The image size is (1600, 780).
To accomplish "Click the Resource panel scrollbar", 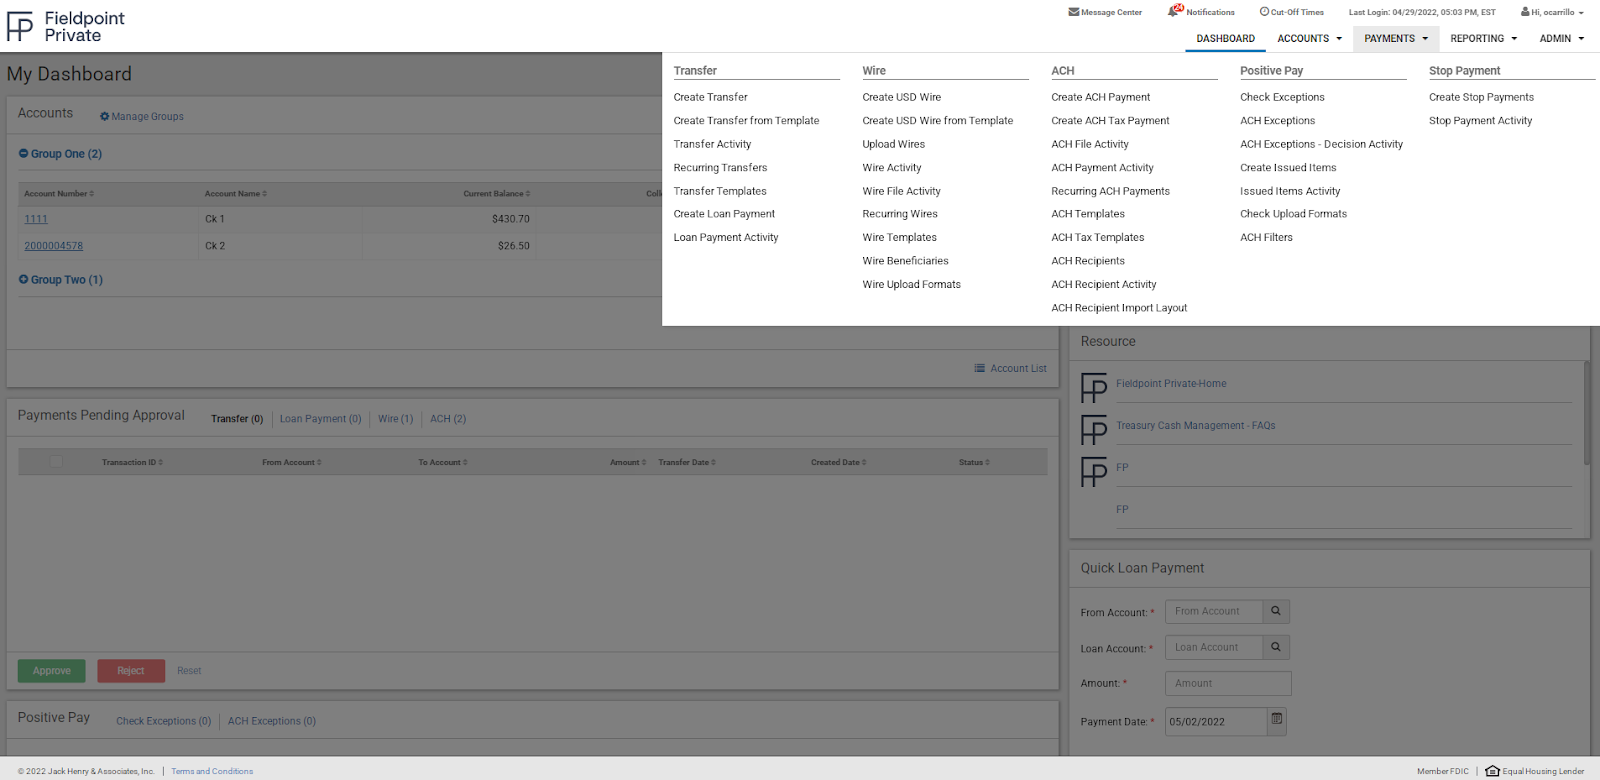I will coord(1586,415).
